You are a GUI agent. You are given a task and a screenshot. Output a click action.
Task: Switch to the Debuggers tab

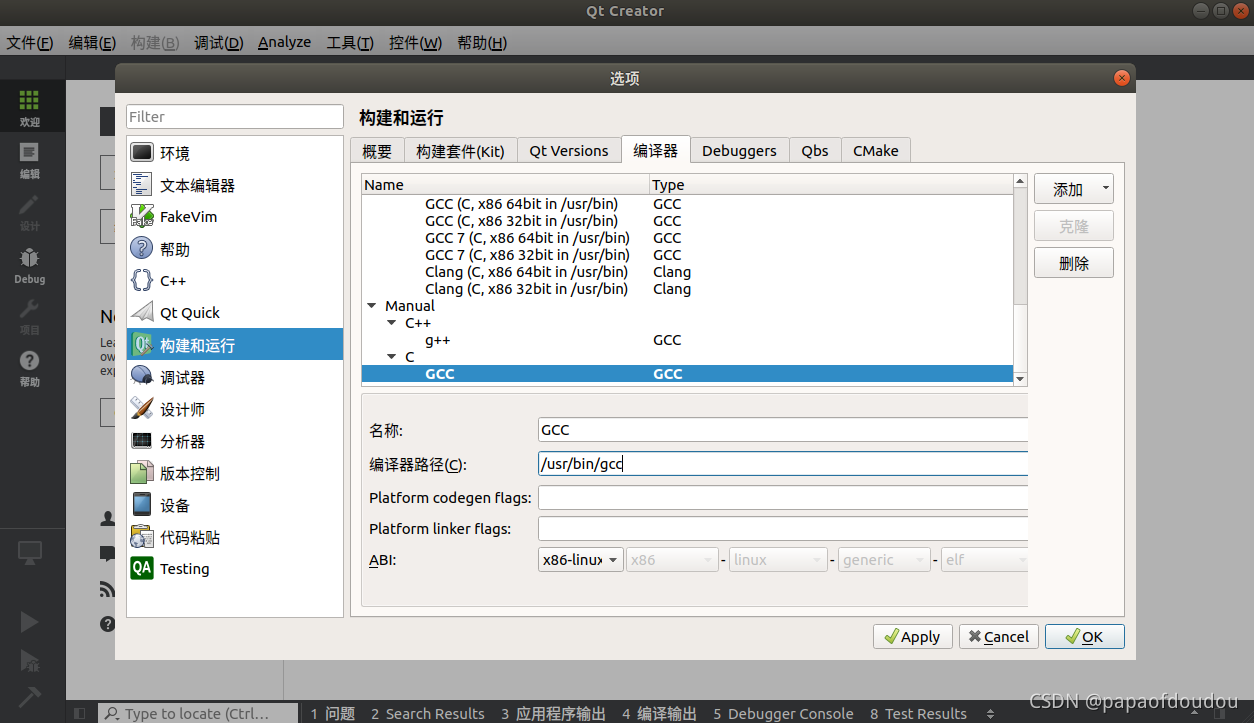(739, 151)
